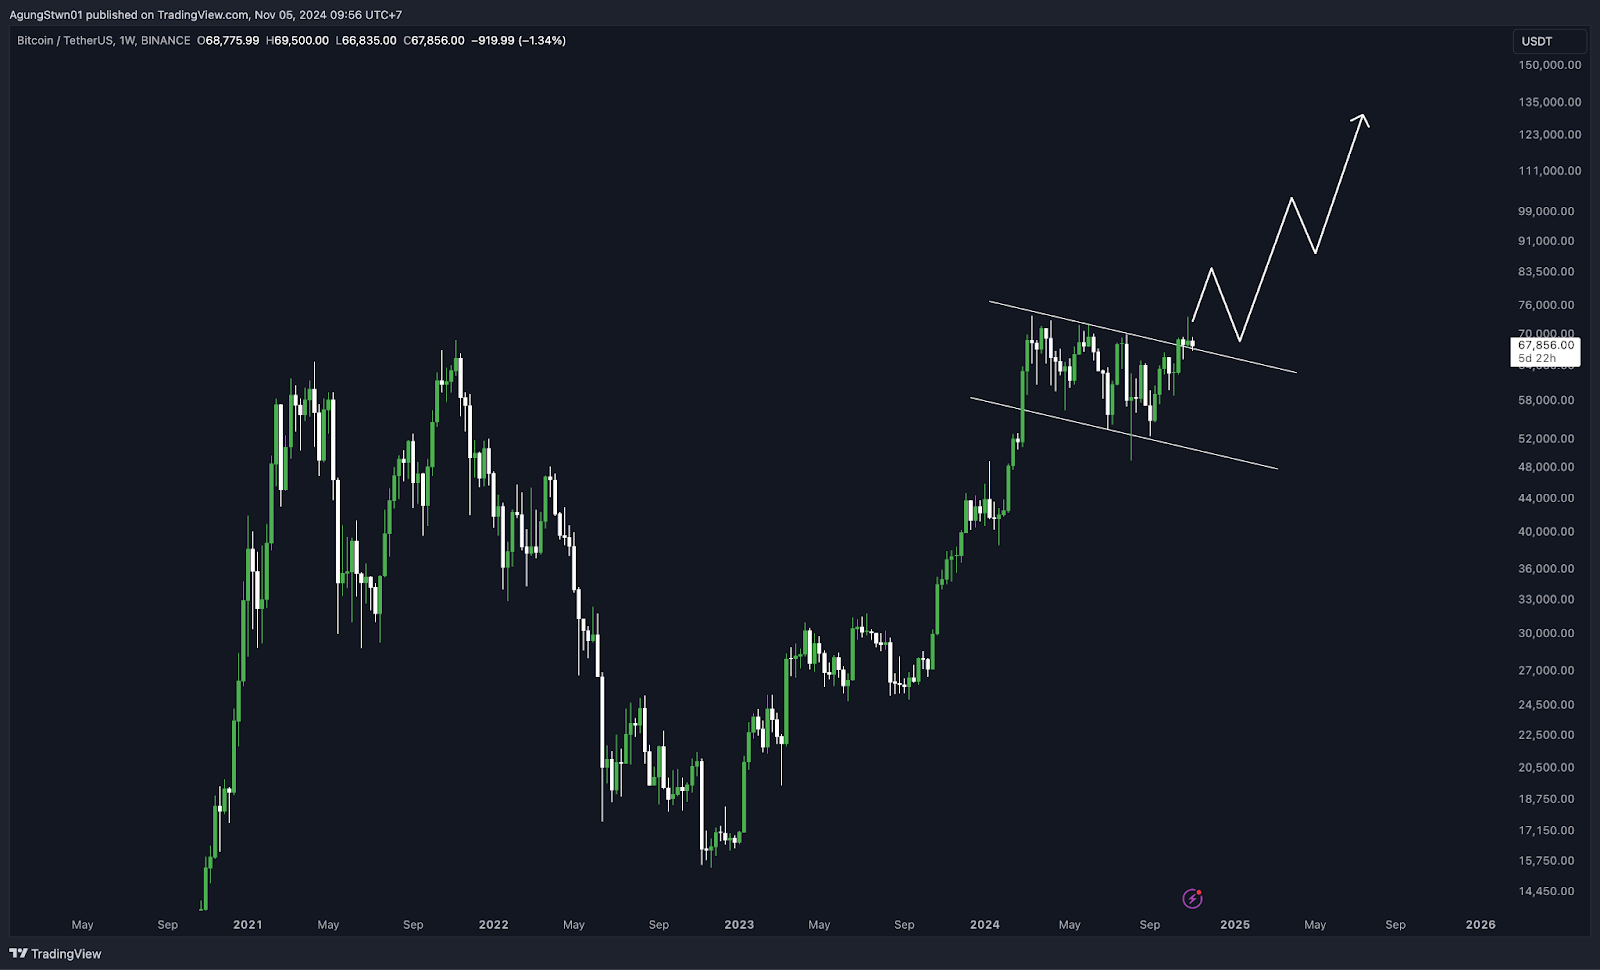Click the 52,000.00 price axis label
Screen dimensions: 1600x970
pos(1546,439)
